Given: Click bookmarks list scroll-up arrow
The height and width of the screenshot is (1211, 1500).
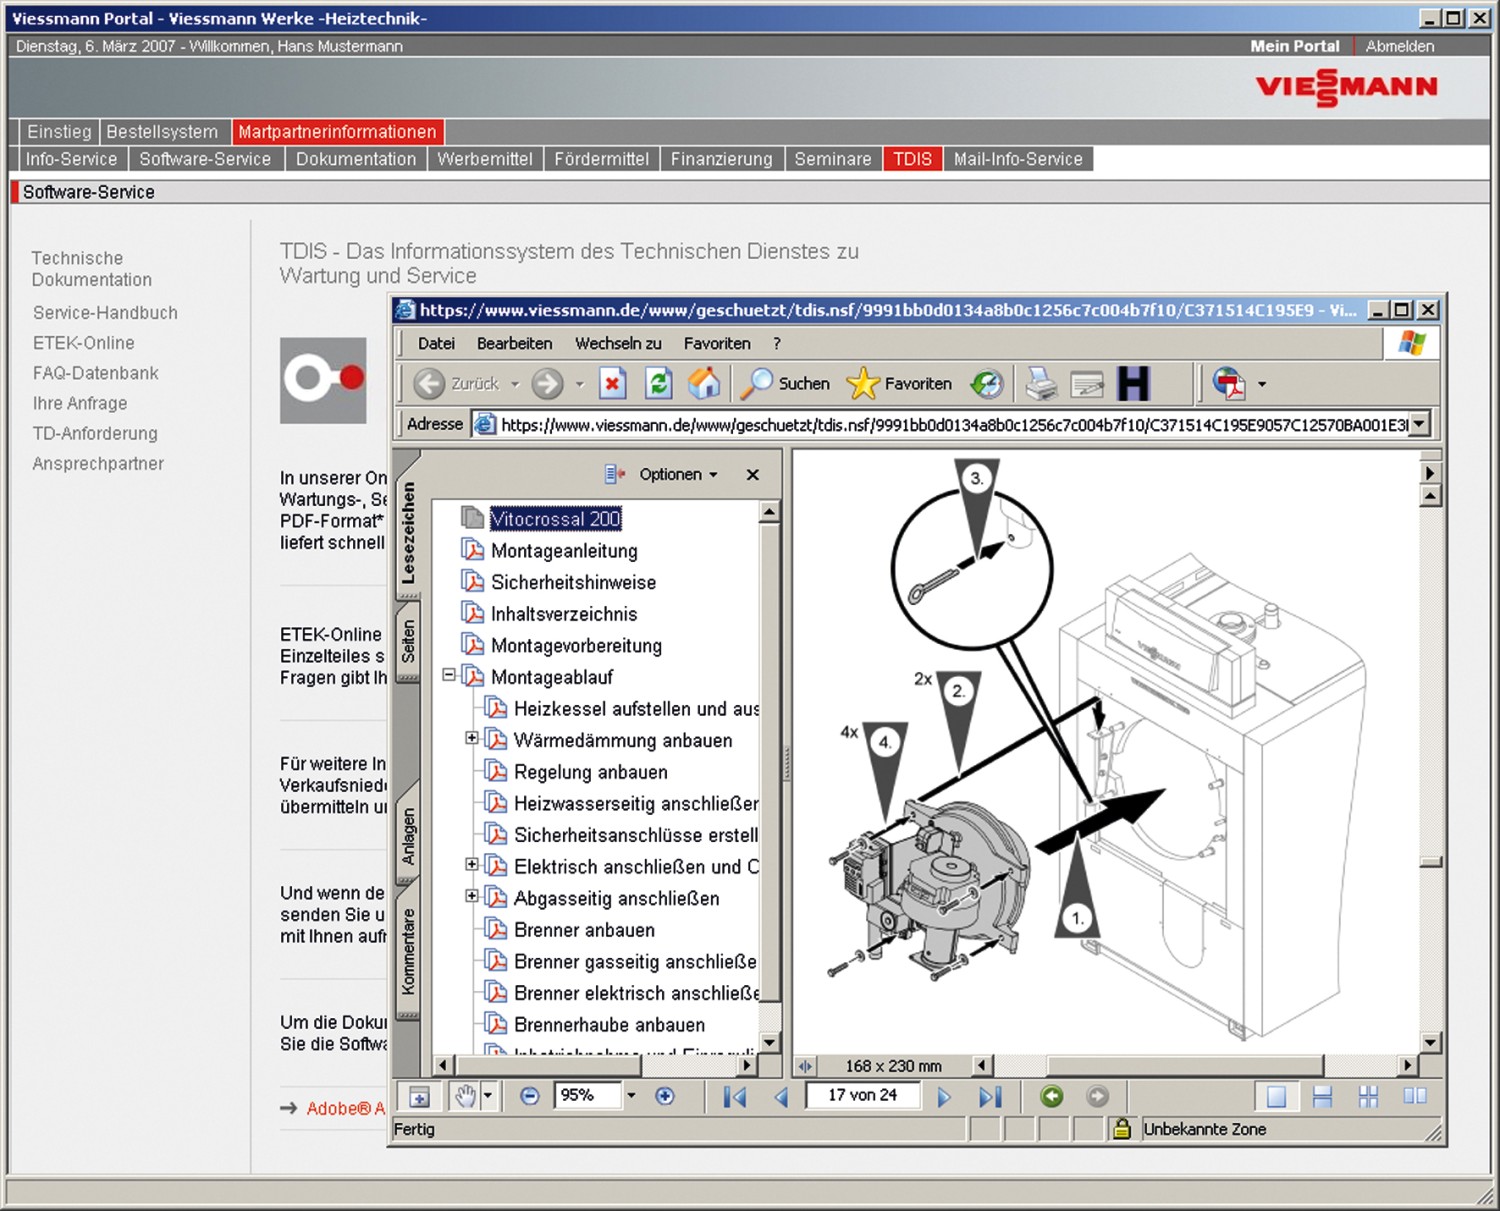Looking at the screenshot, I should pos(769,512).
